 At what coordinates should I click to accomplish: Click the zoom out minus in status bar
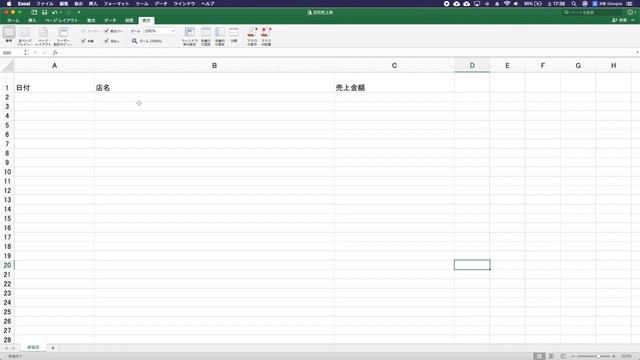[573, 356]
